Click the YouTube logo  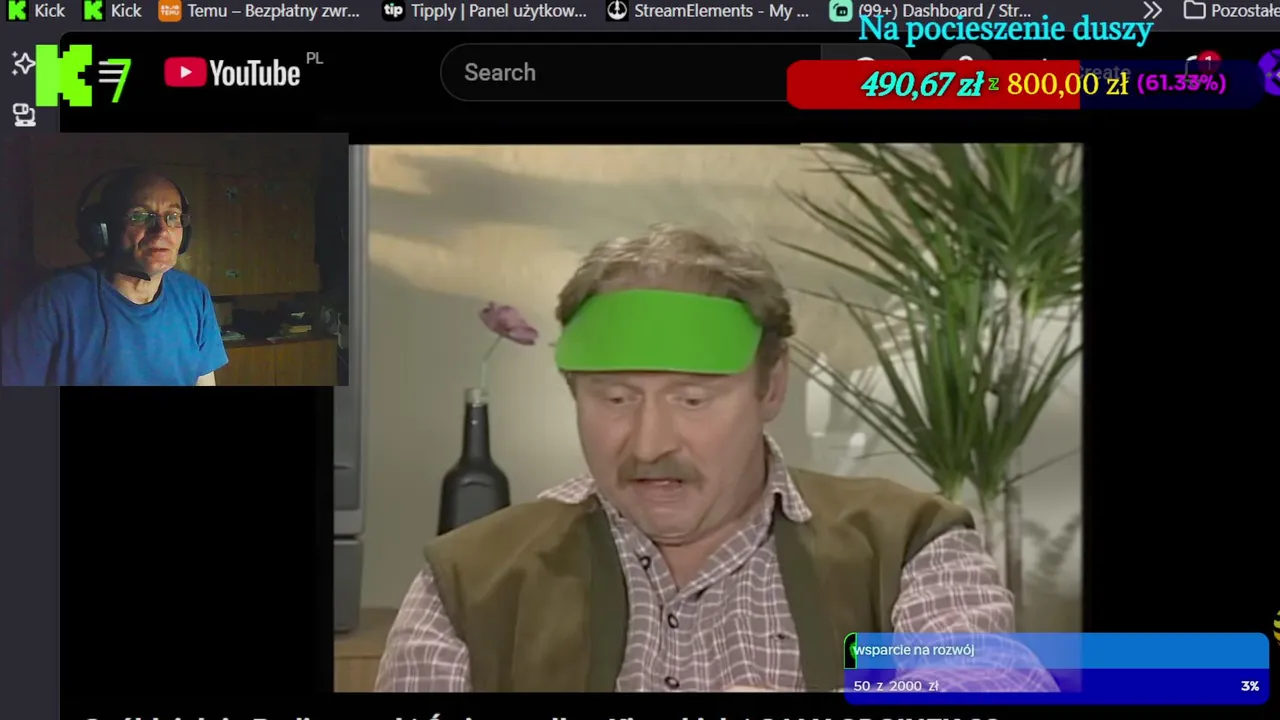(x=232, y=73)
